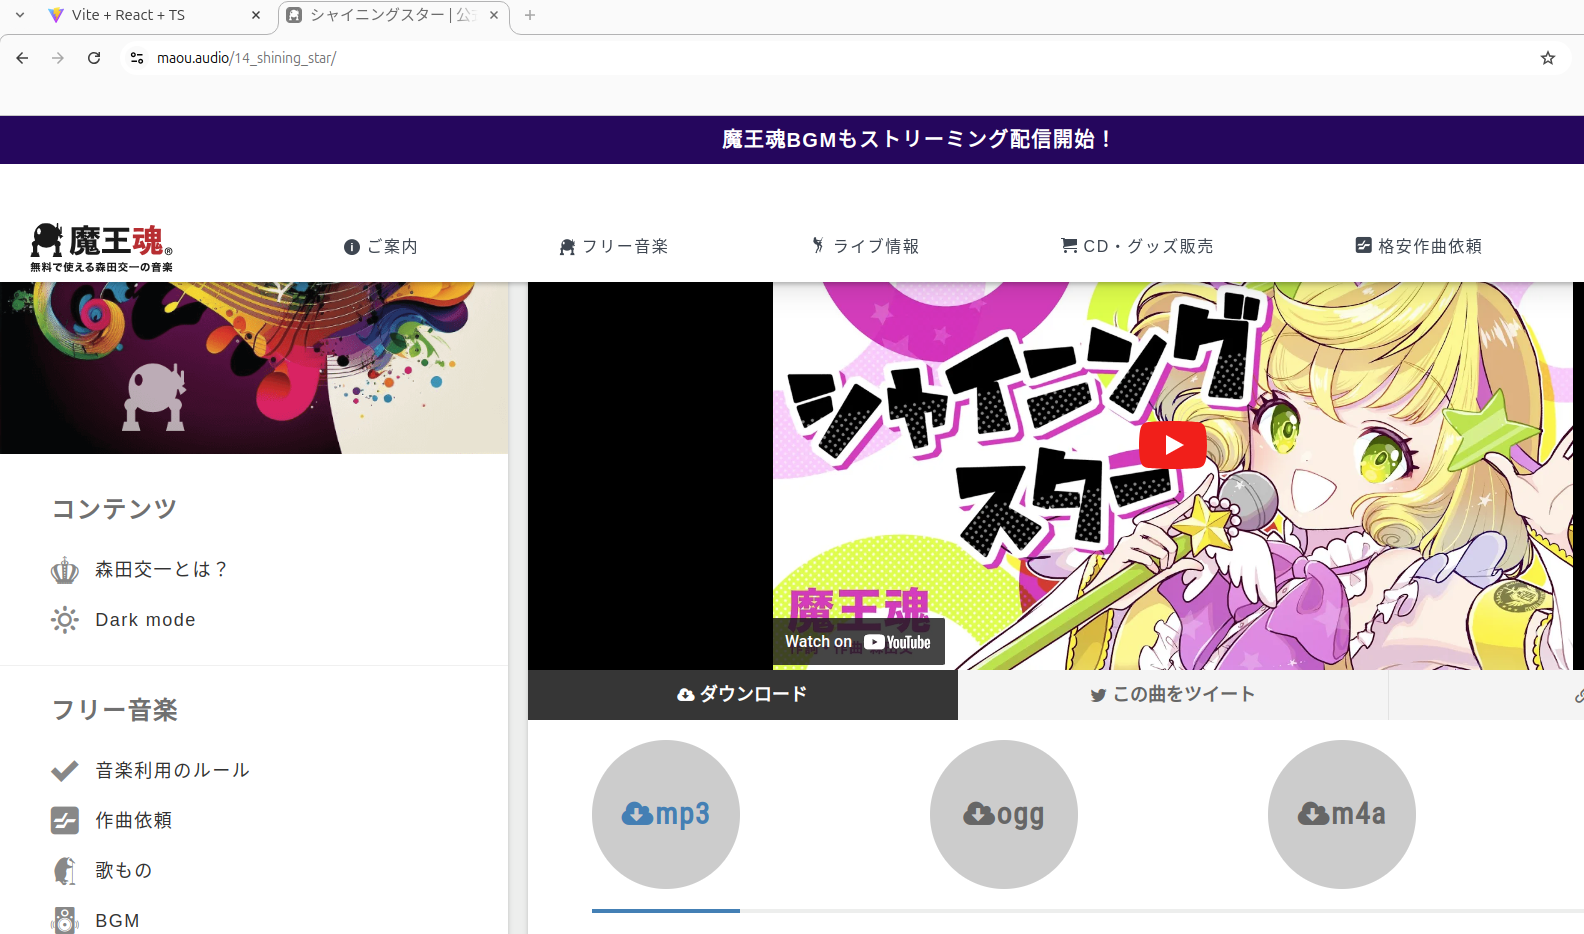Open the フリー音楽 navigation menu

point(613,246)
